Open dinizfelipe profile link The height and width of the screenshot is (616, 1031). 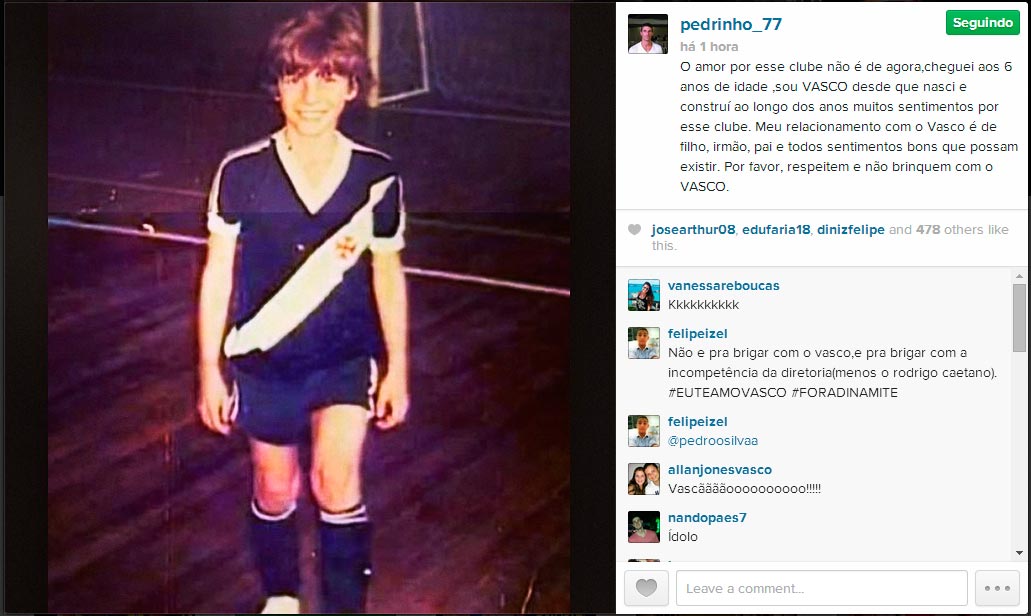point(850,229)
